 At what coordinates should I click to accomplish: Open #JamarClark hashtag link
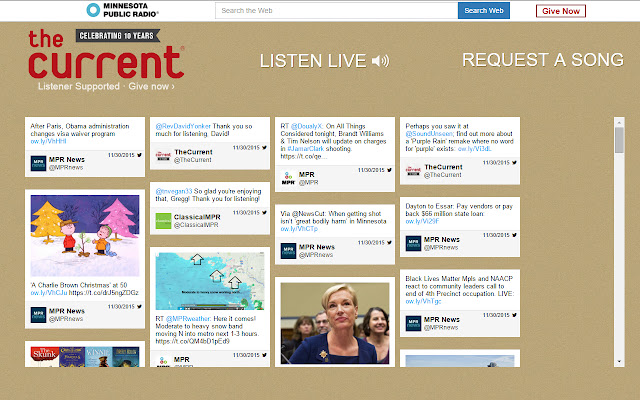click(x=304, y=149)
